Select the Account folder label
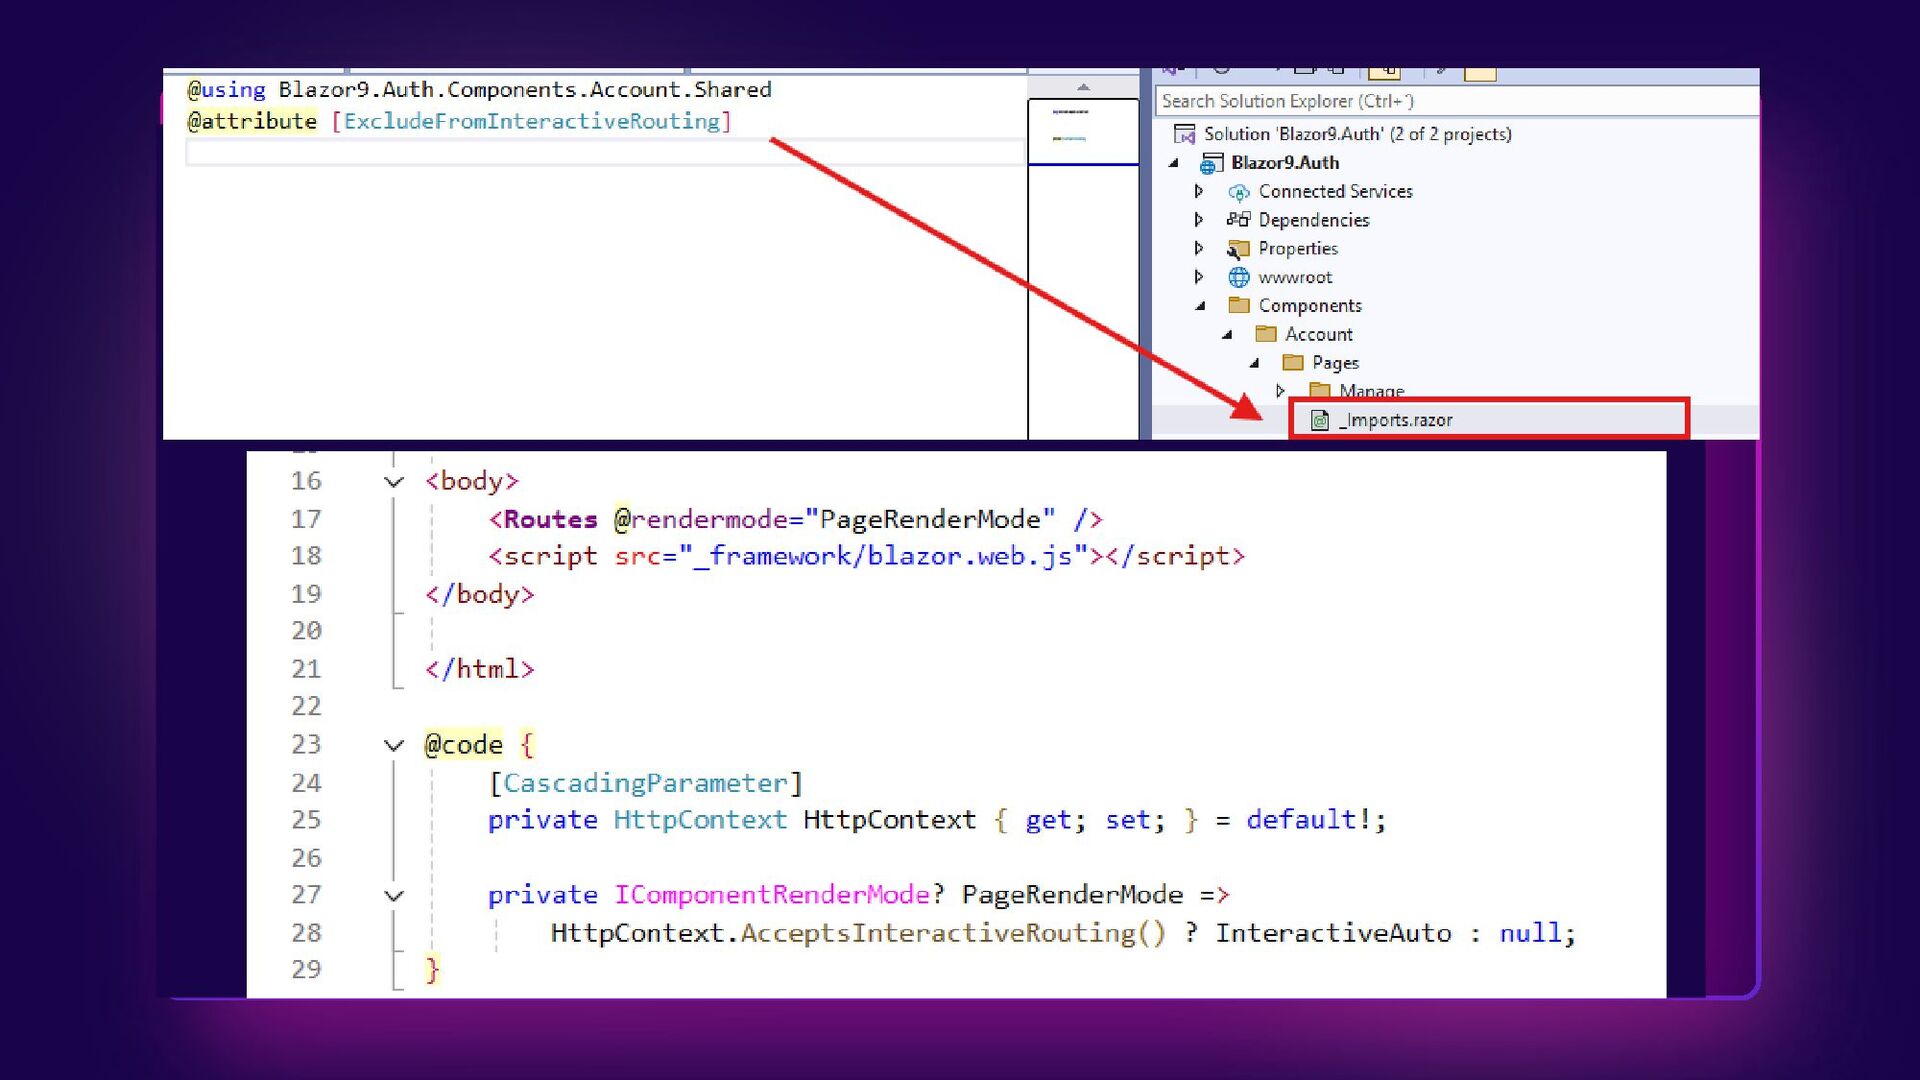 [1318, 334]
